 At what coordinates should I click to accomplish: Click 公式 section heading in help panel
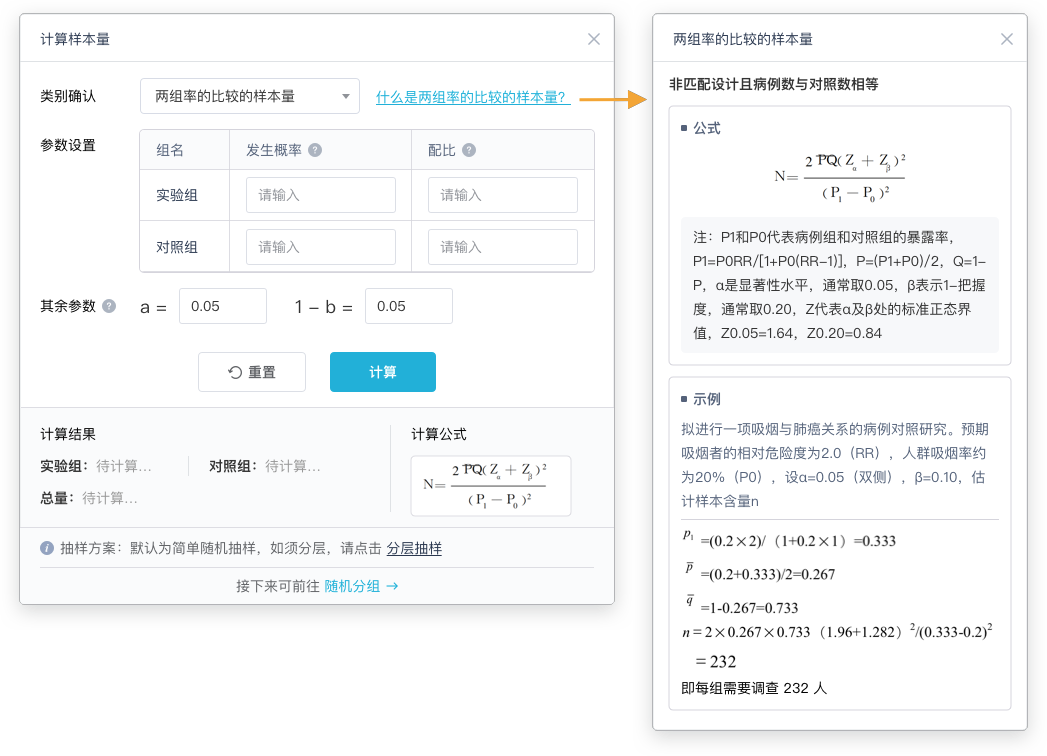(706, 128)
